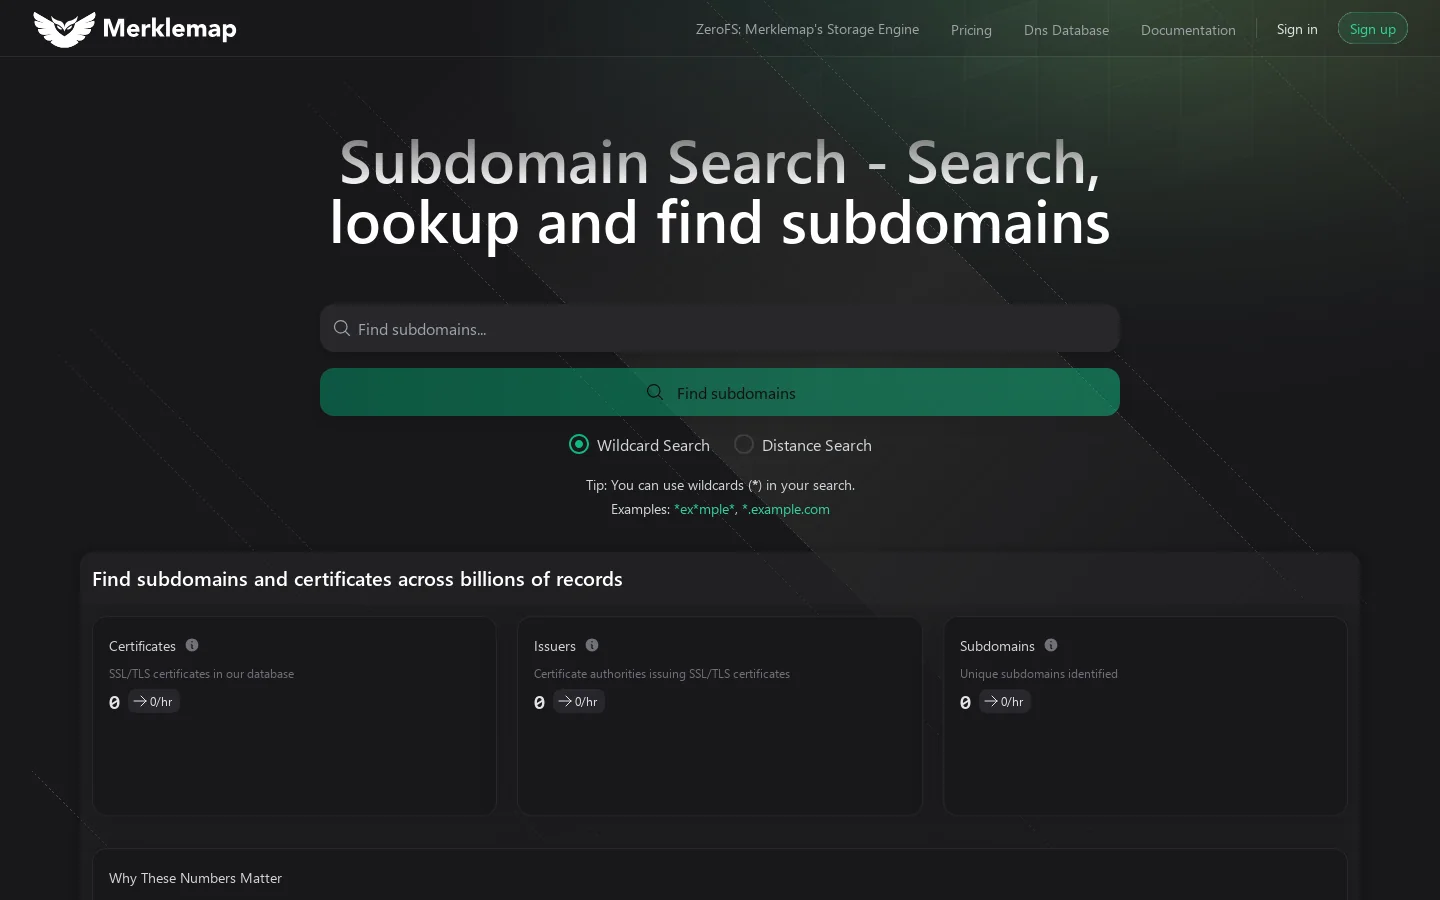
Task: Click the Sign in link
Action: click(x=1297, y=29)
